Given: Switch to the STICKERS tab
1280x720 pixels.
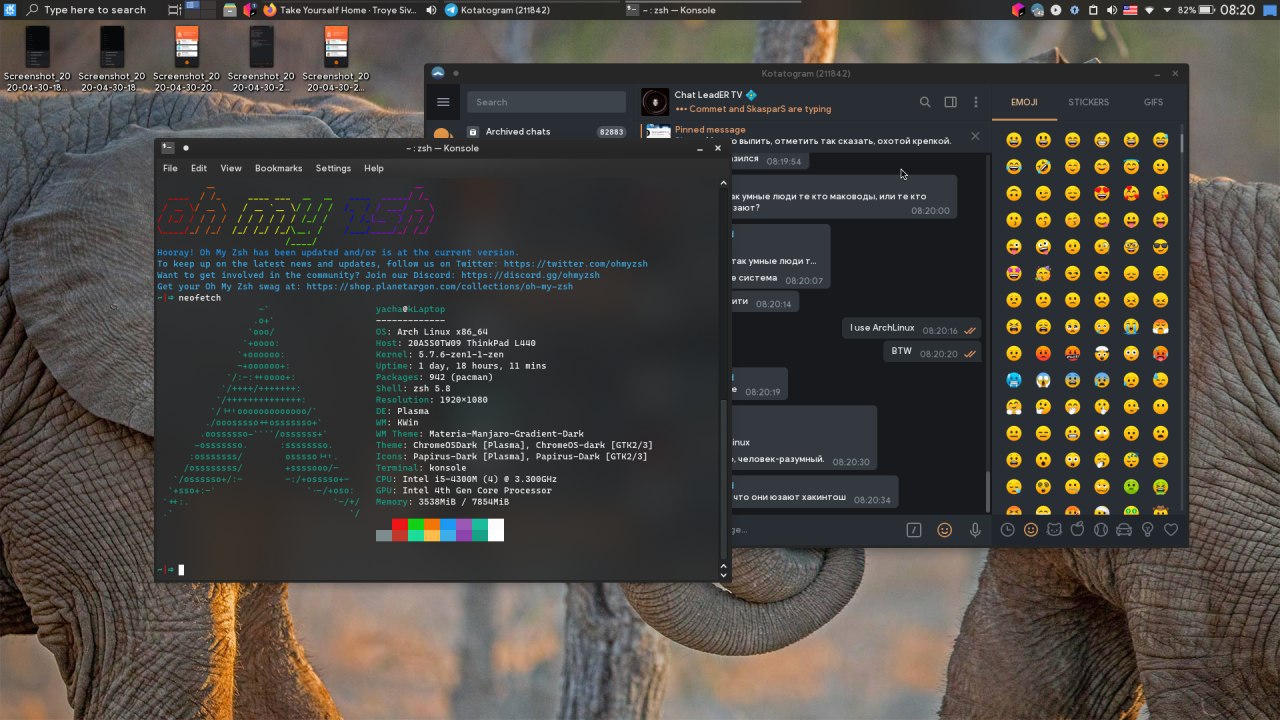Looking at the screenshot, I should tap(1088, 102).
